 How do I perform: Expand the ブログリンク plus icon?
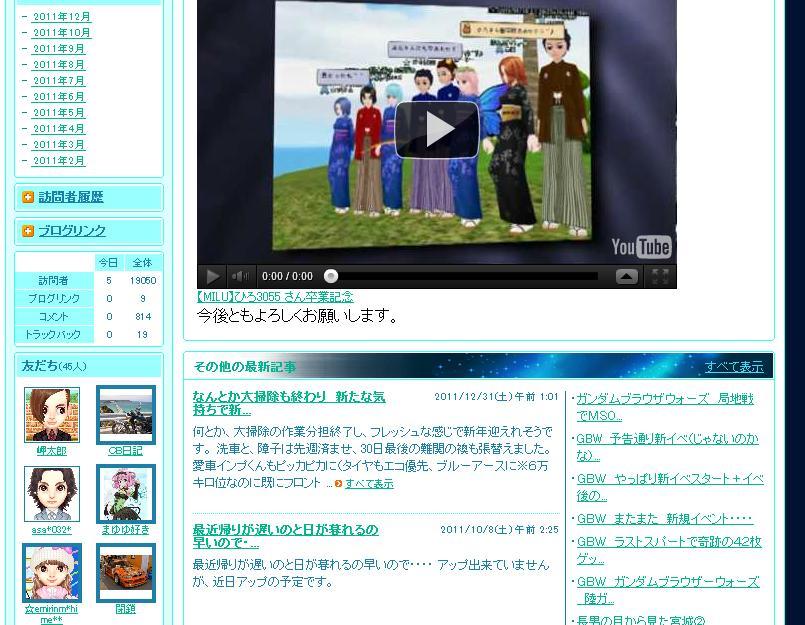[28, 231]
